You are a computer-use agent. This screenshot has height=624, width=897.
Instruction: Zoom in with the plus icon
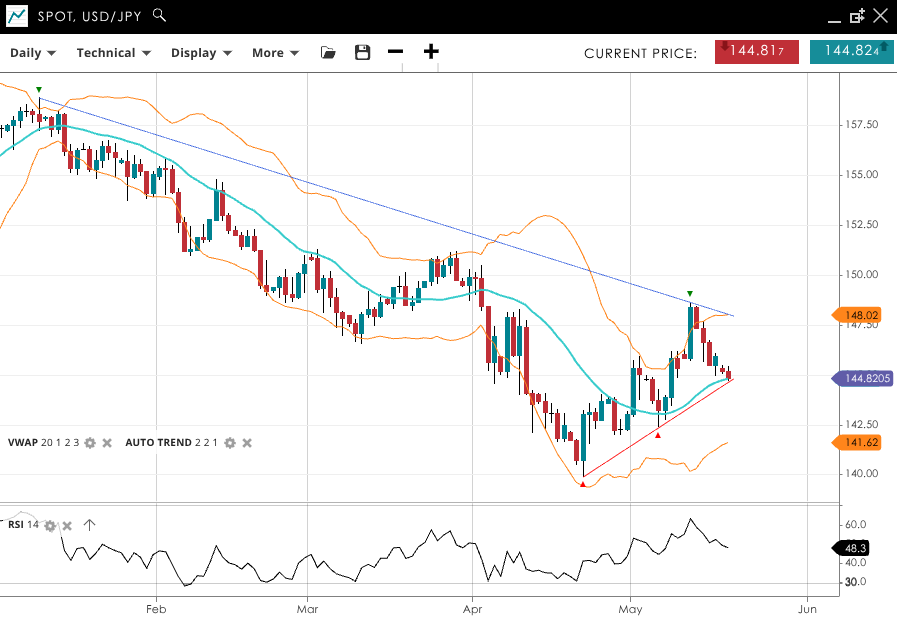pos(431,52)
